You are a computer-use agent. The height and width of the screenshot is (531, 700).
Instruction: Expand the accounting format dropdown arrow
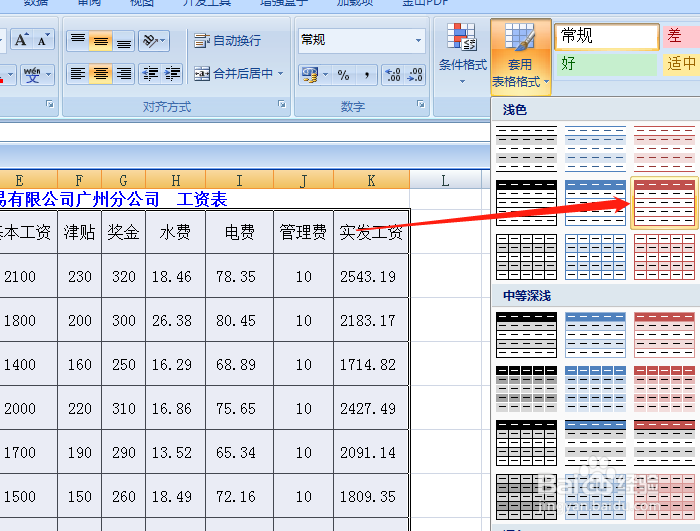tap(325, 75)
